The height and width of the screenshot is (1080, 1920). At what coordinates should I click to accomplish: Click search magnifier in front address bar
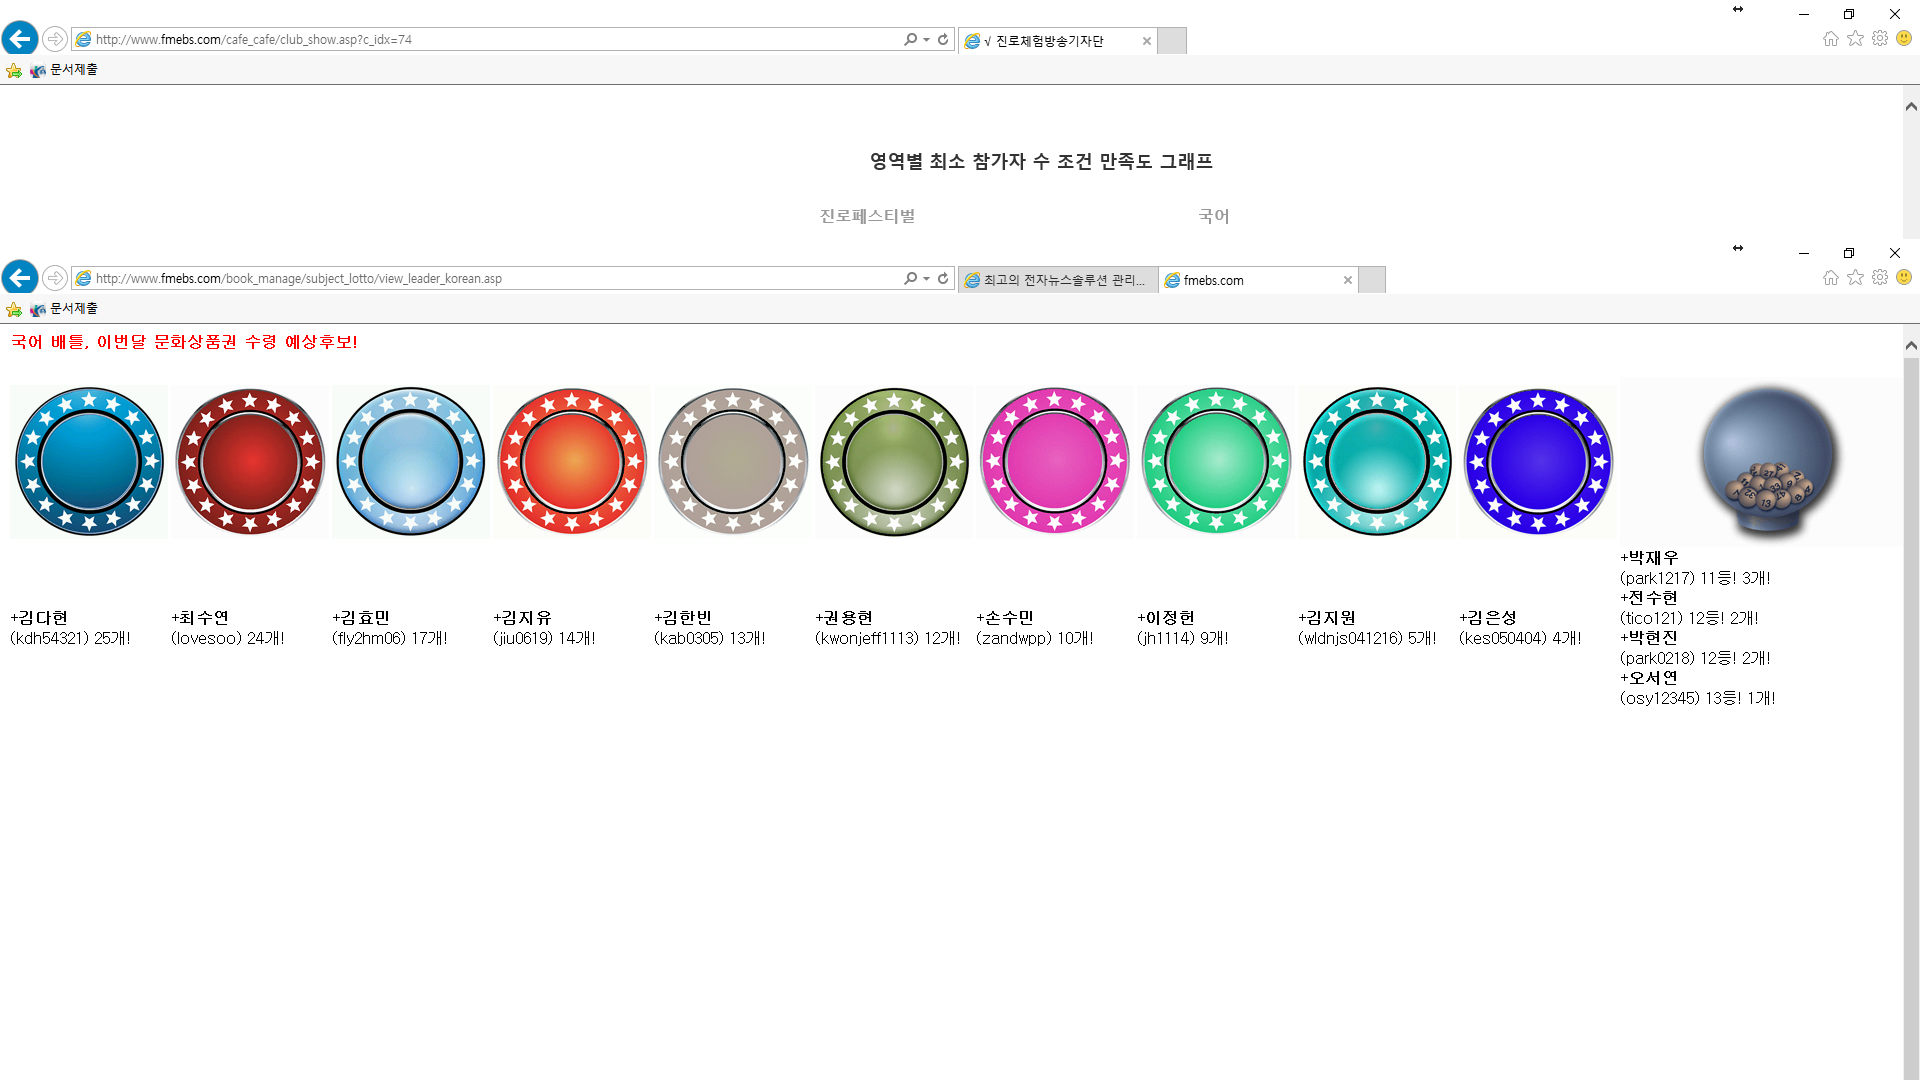[x=910, y=278]
